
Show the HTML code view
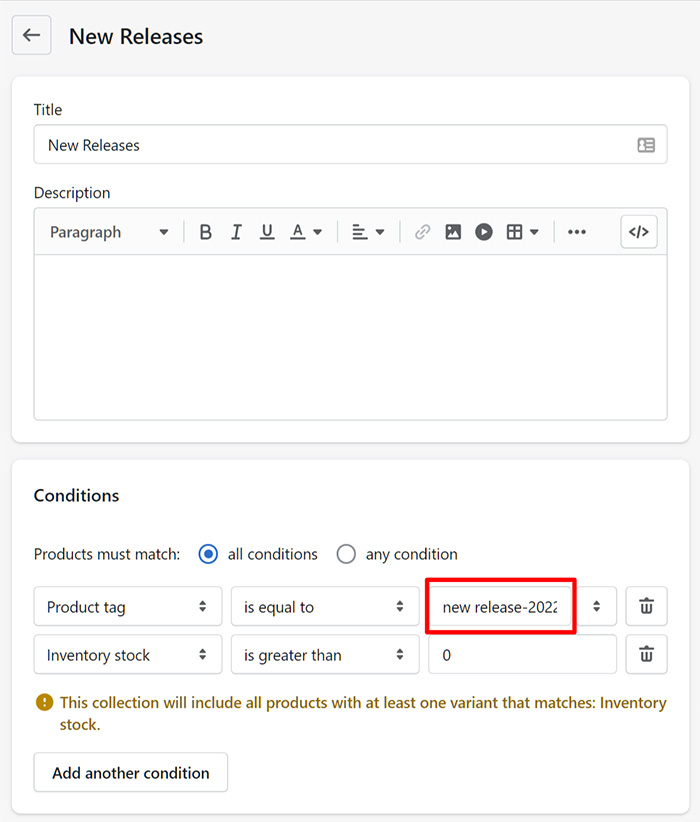638,232
